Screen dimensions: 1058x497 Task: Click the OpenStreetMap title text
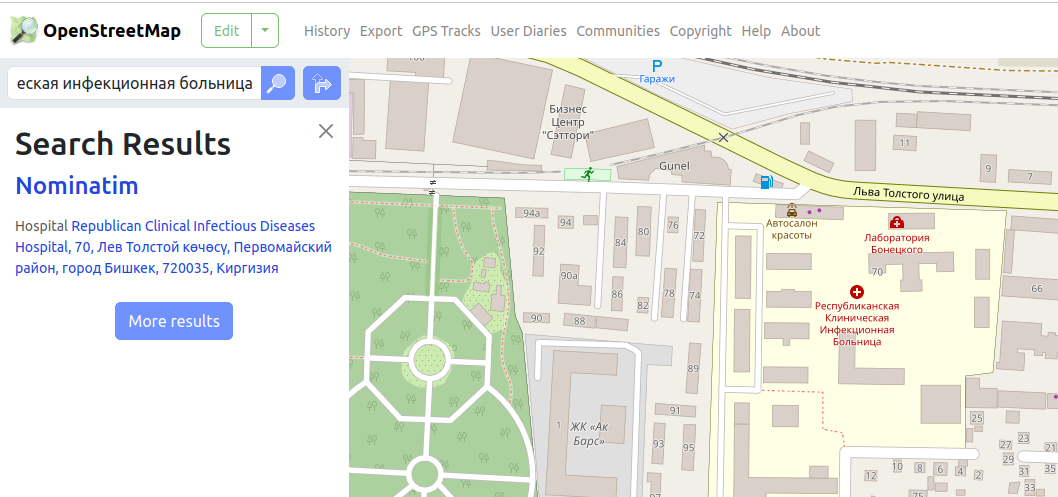point(112,31)
